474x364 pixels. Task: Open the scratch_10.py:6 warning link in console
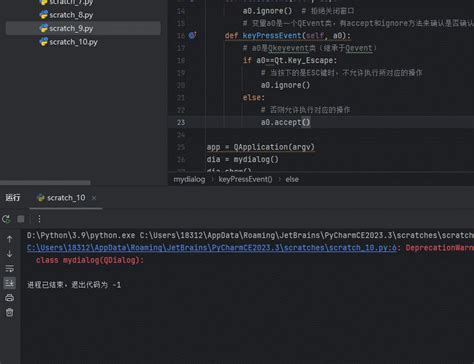click(212, 248)
